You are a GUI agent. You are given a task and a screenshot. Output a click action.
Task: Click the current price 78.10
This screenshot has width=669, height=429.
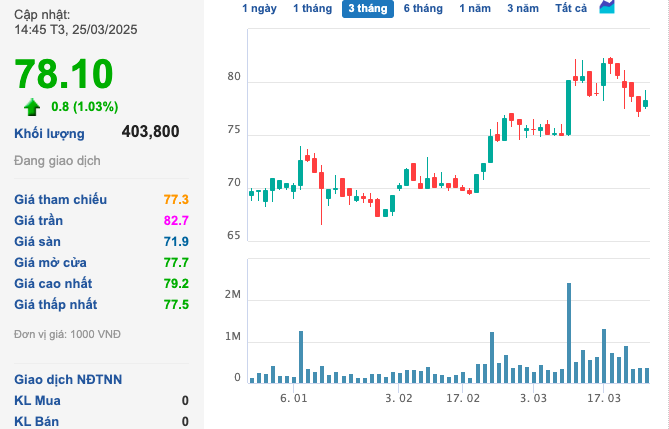(64, 75)
